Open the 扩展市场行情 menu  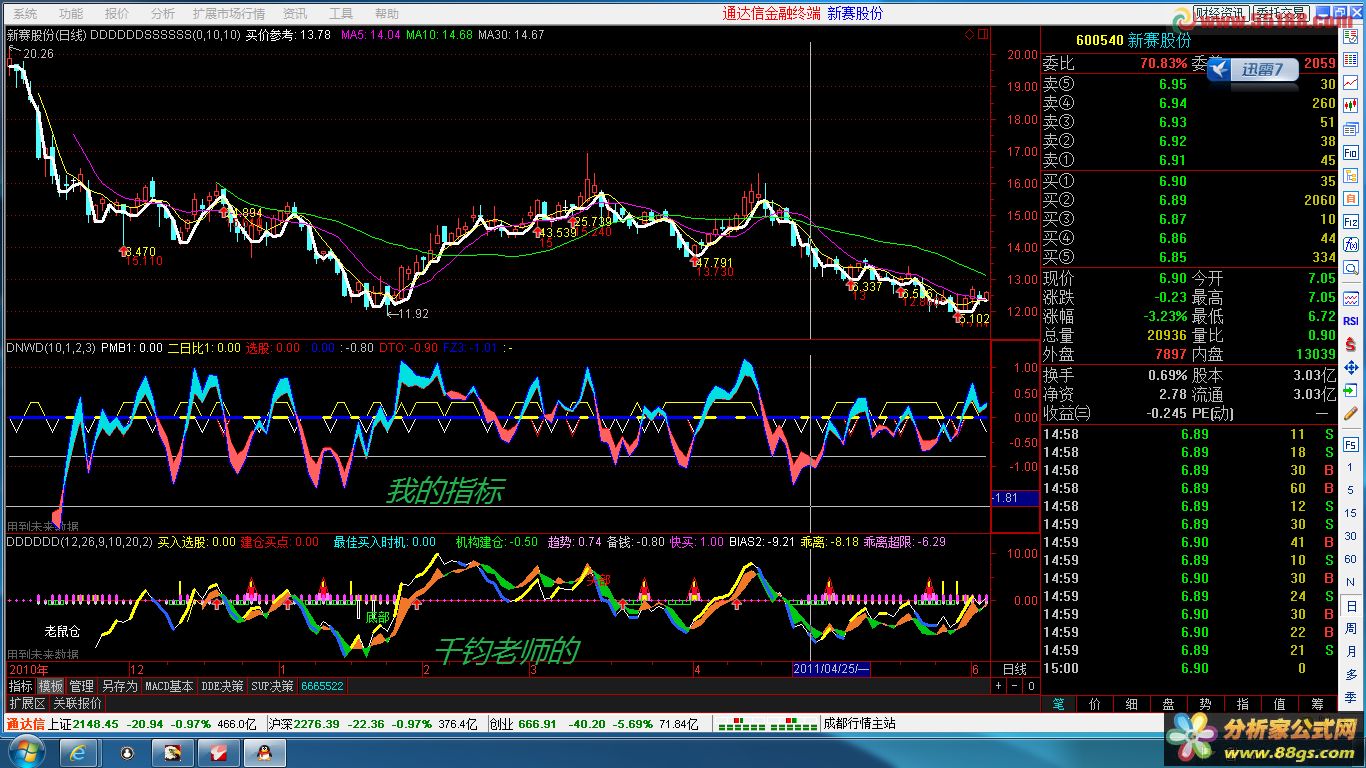coord(229,14)
